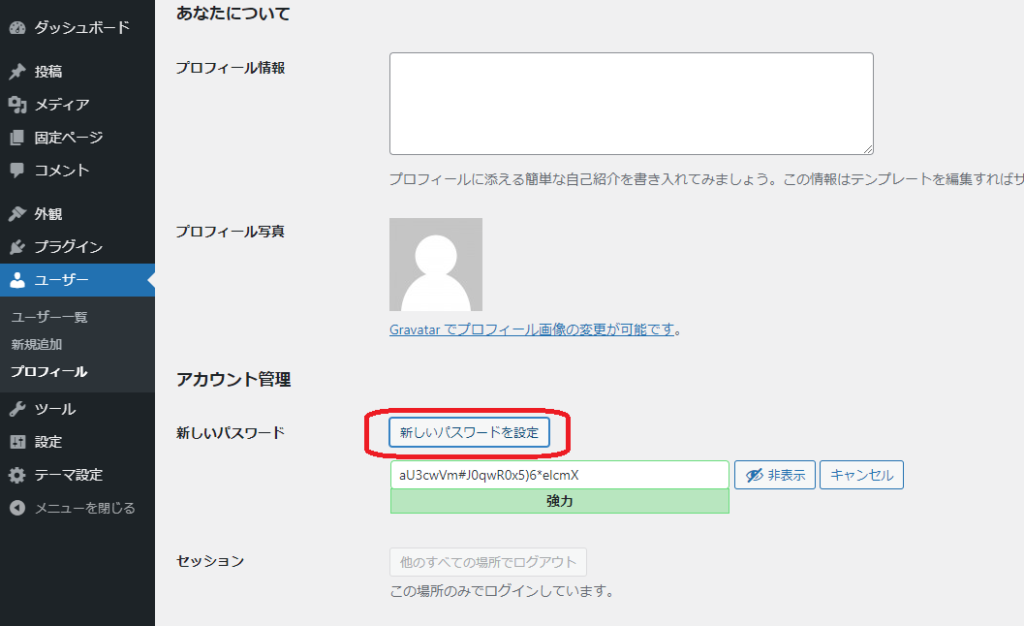This screenshot has height=626, width=1024.
Task: Click the paintbrush icon for 外観
Action: click(17, 214)
